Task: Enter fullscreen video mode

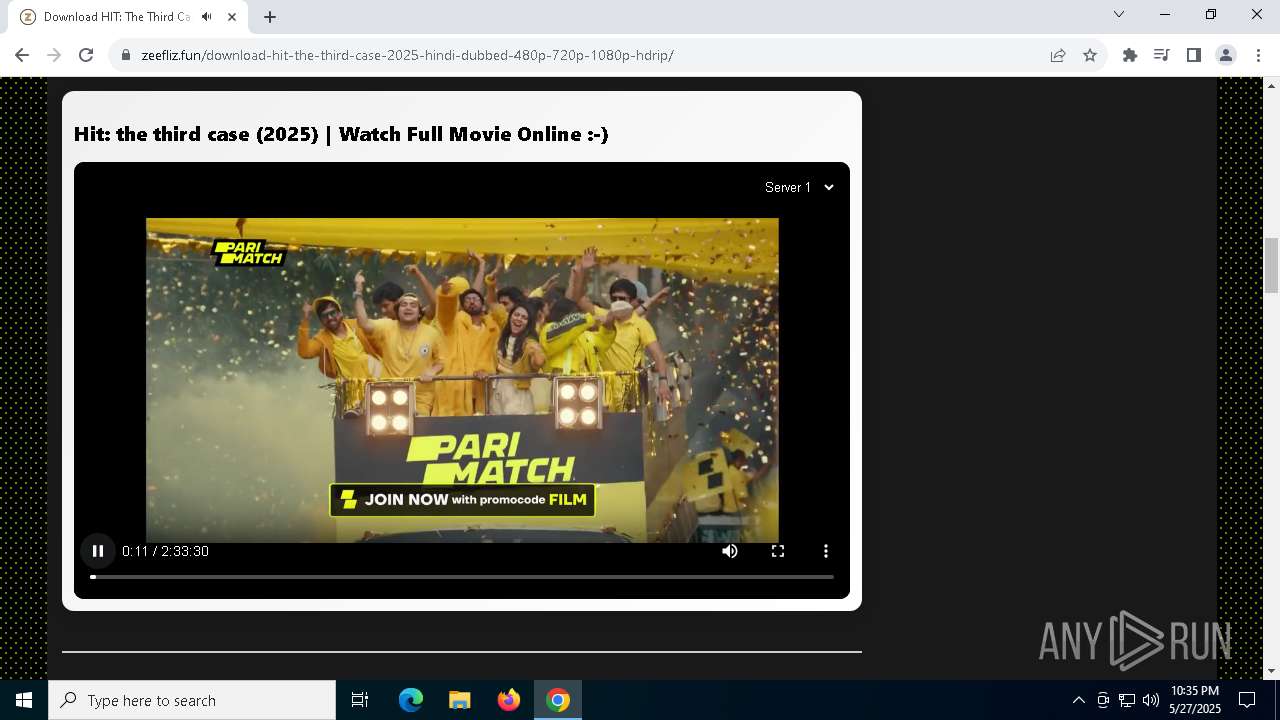Action: coord(778,551)
